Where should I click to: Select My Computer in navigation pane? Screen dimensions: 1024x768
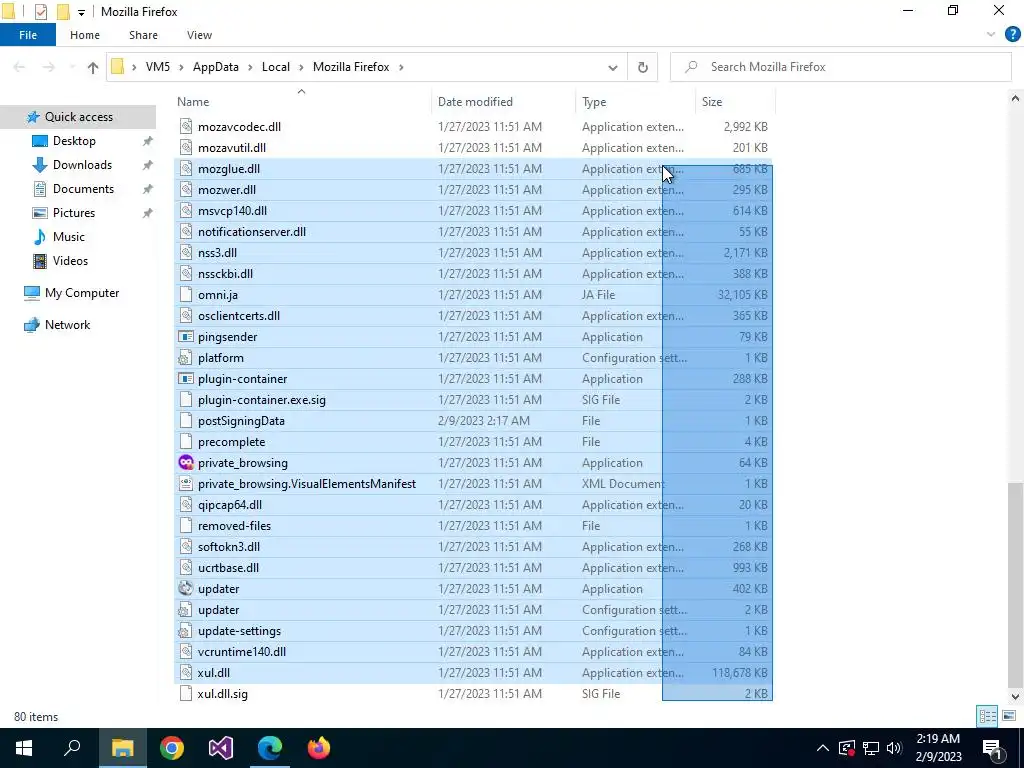(82, 293)
